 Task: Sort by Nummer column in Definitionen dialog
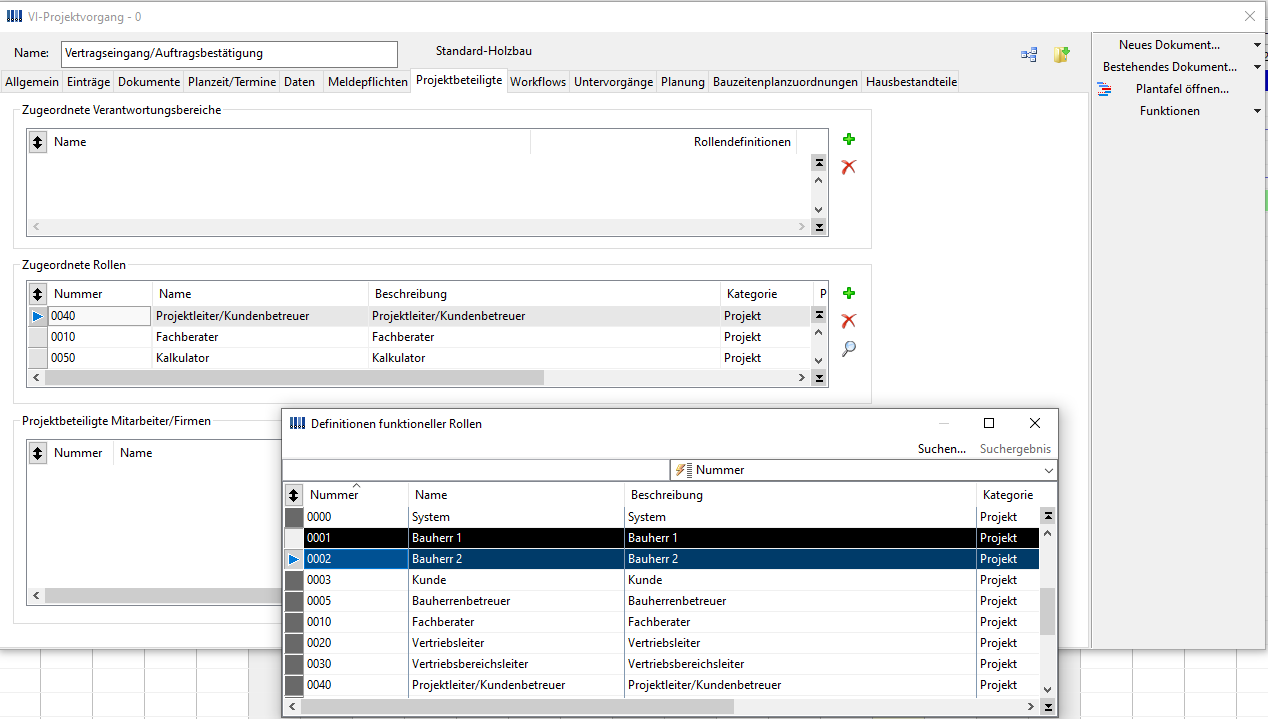(355, 495)
